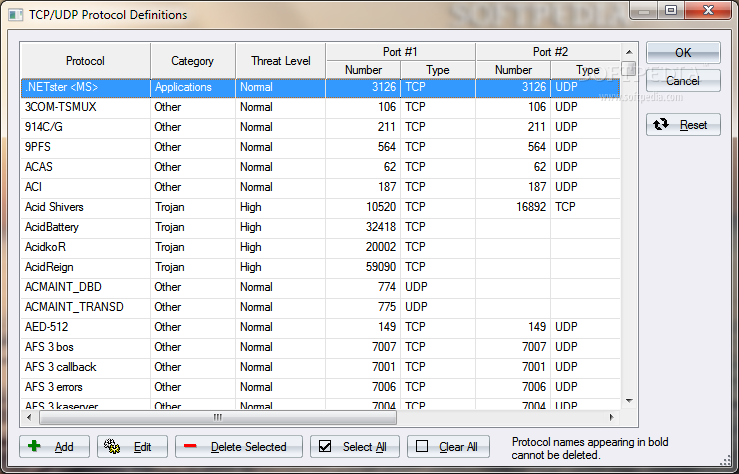739x474 pixels.
Task: Click the green plus Add icon
Action: pyautogui.click(x=34, y=446)
